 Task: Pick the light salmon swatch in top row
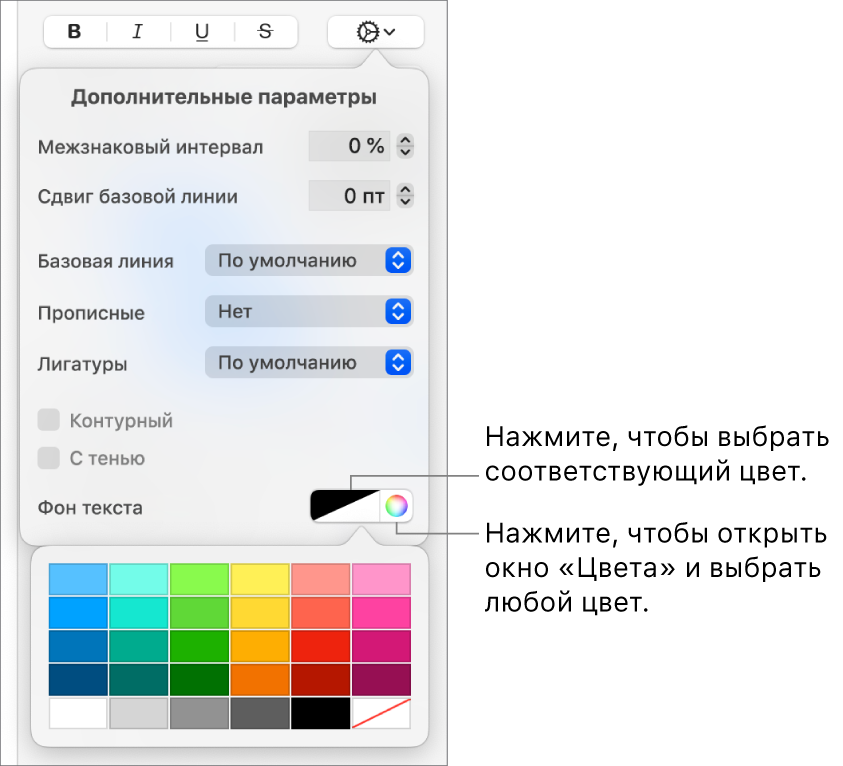(x=320, y=579)
